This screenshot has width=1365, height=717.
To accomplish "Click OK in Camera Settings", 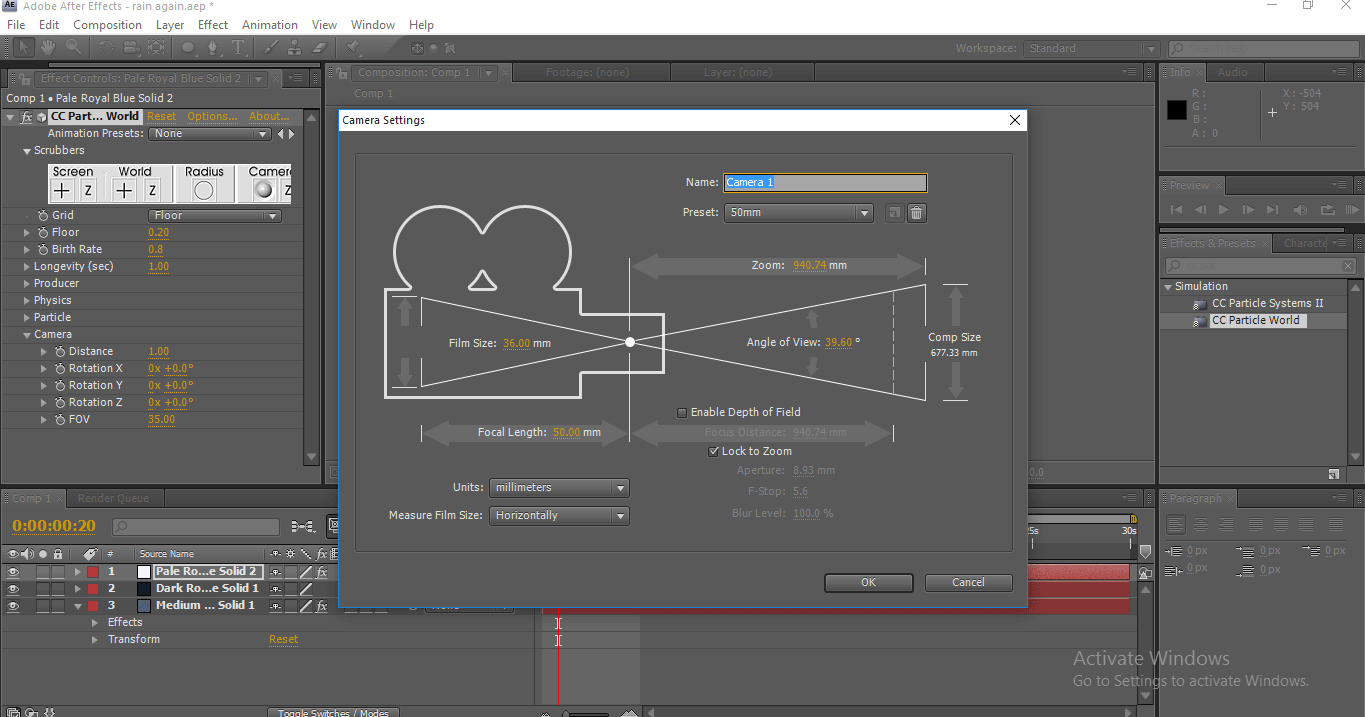I will pyautogui.click(x=868, y=582).
